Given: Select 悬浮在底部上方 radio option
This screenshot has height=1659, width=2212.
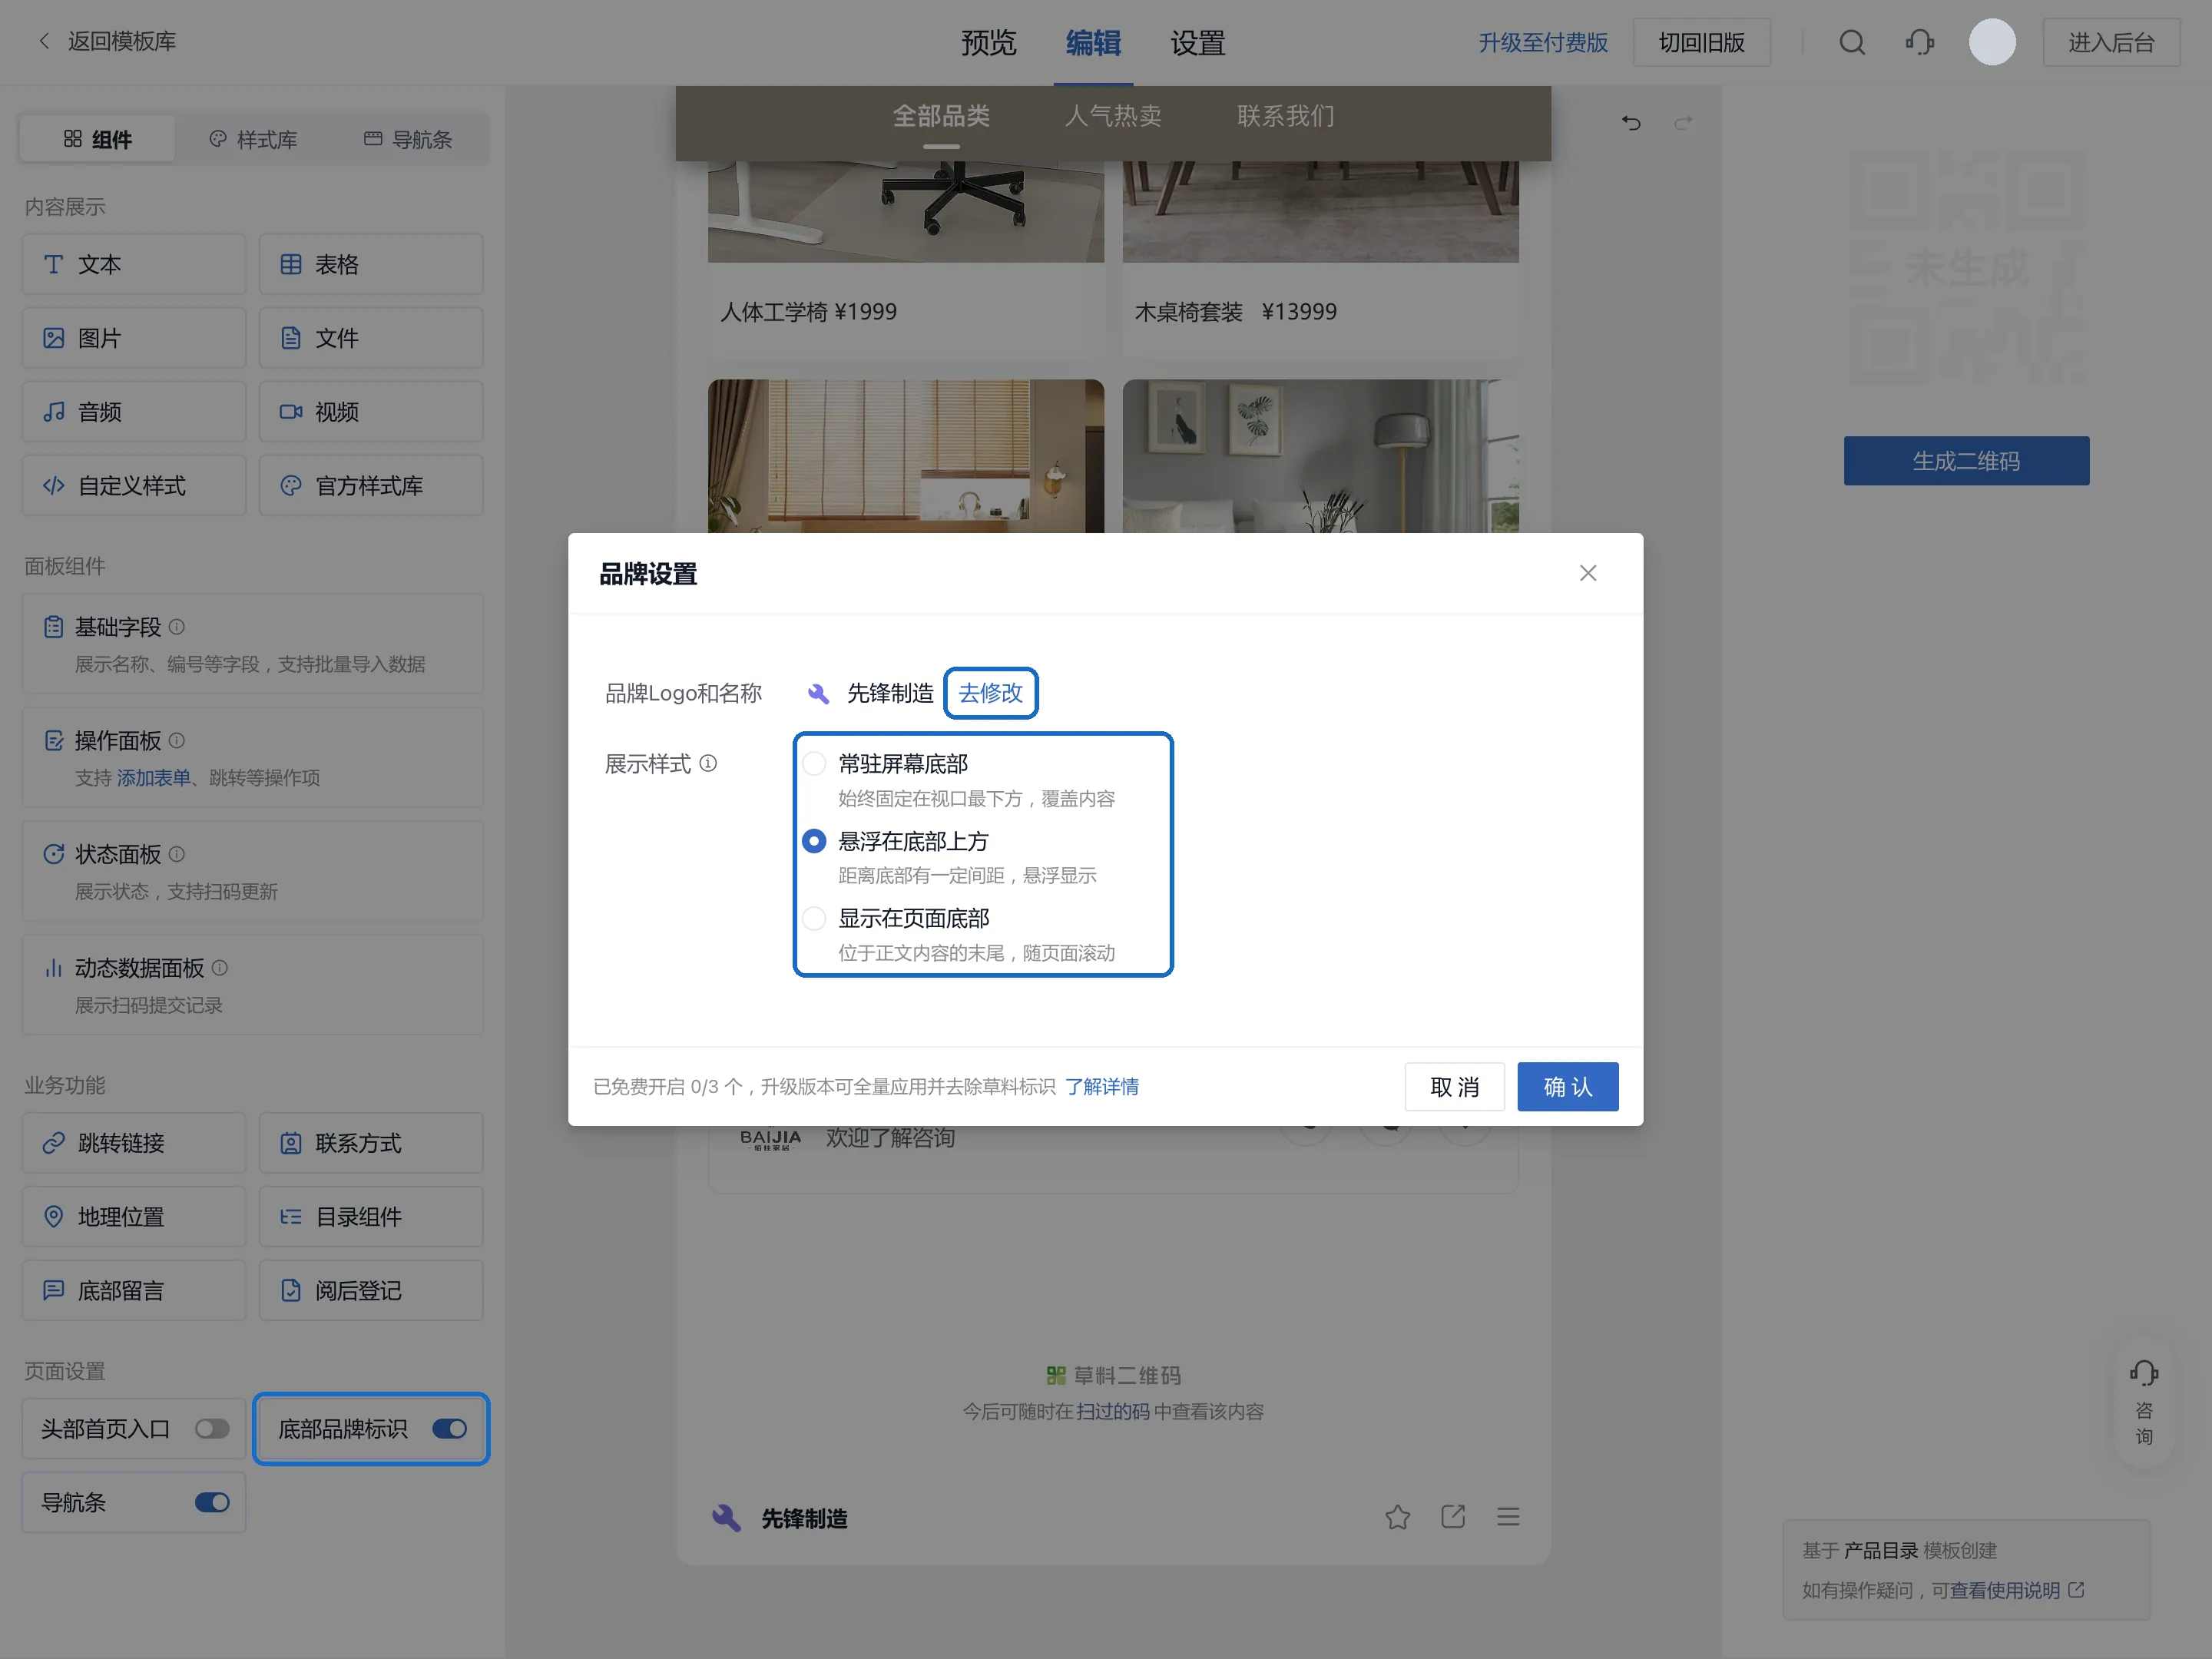Looking at the screenshot, I should tap(814, 841).
